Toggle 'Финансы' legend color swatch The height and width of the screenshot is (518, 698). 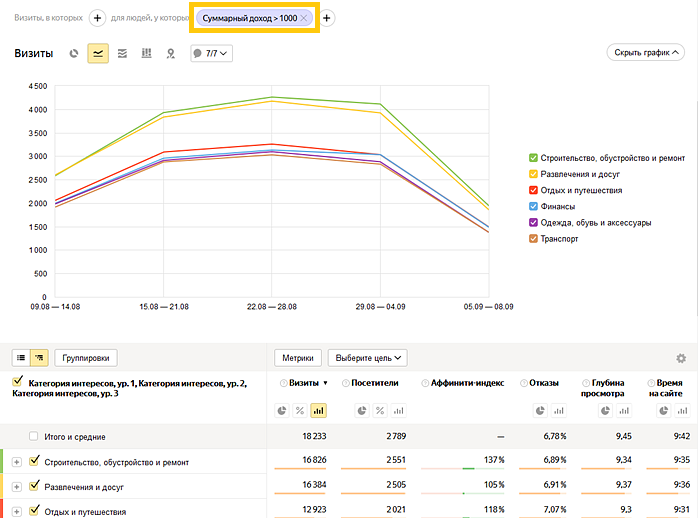tap(533, 206)
